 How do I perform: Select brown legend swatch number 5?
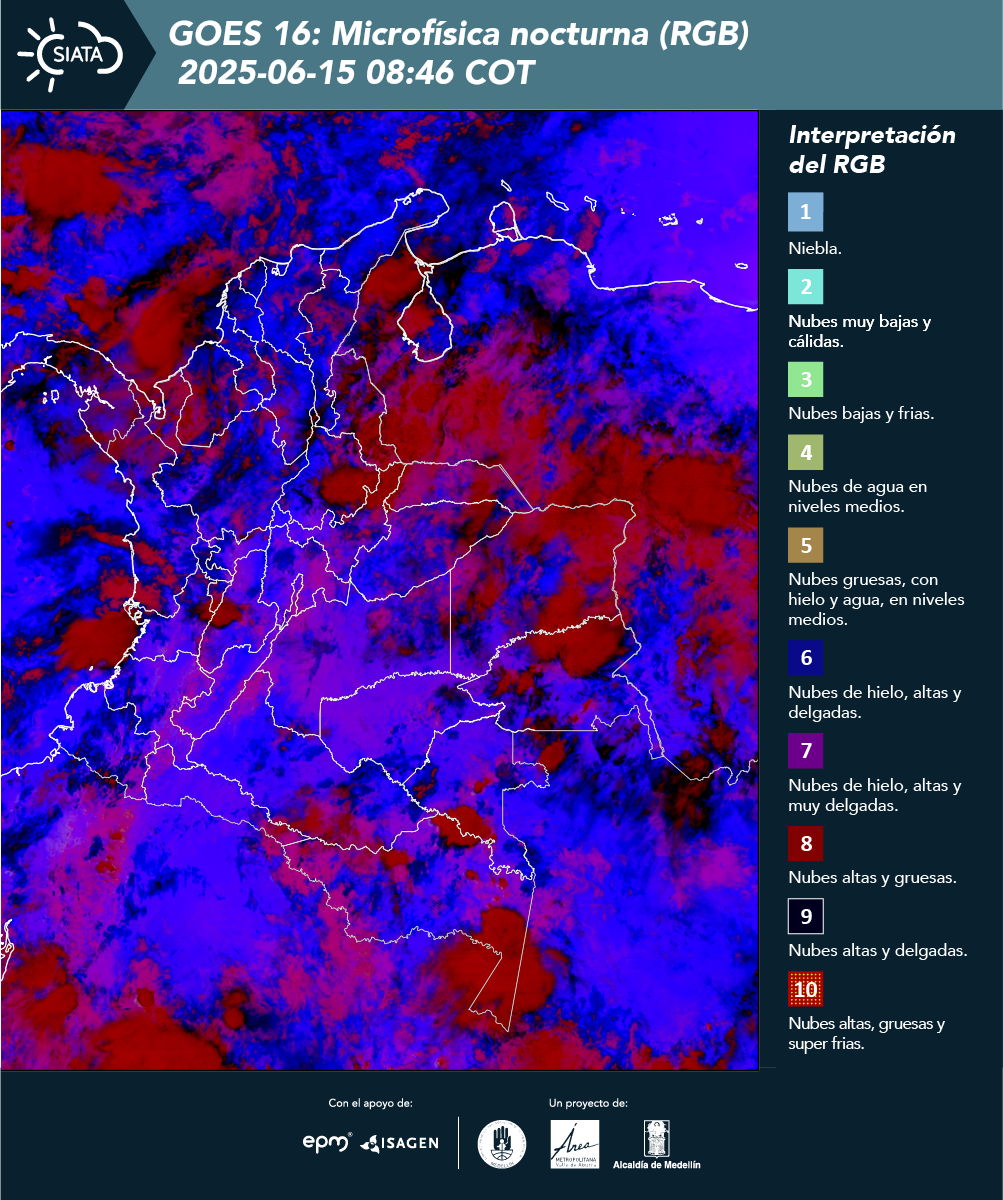tap(805, 546)
